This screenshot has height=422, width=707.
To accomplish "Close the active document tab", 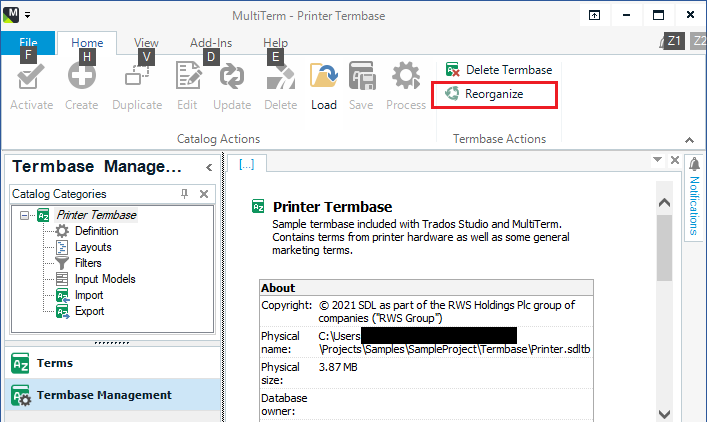I will pyautogui.click(x=675, y=160).
